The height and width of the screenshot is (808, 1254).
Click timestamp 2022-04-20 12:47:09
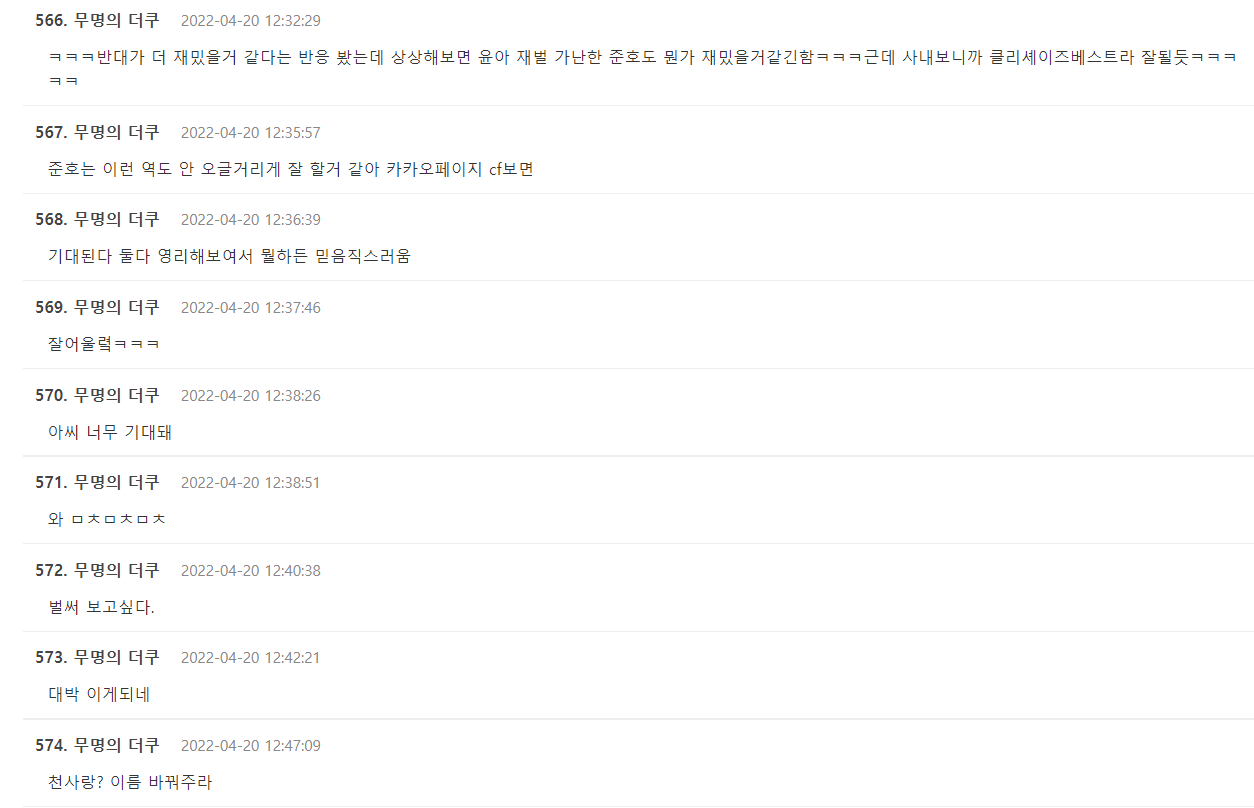click(251, 746)
